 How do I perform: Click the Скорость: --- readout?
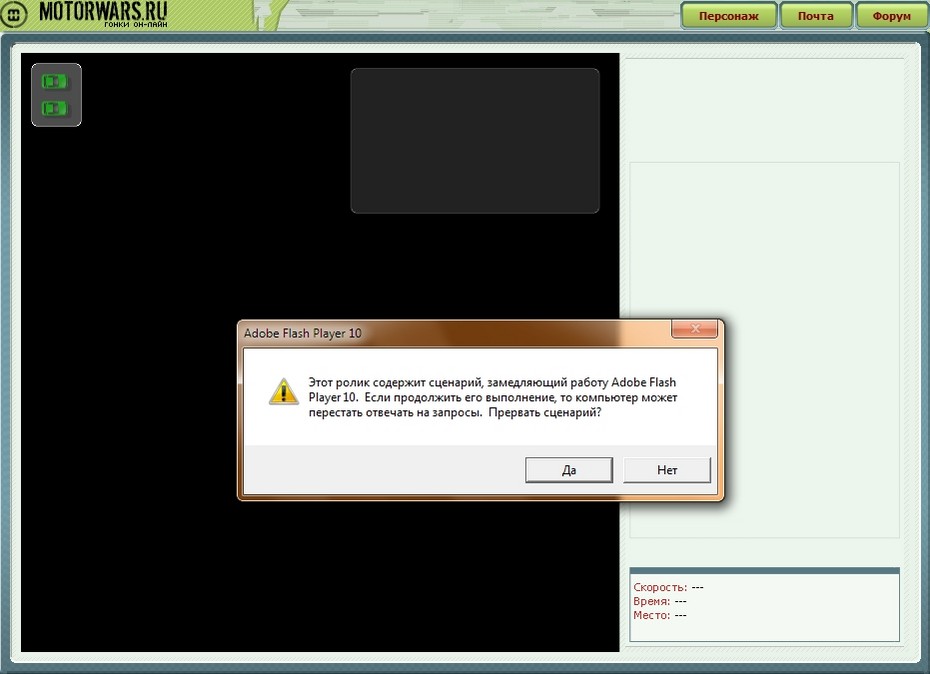click(668, 587)
